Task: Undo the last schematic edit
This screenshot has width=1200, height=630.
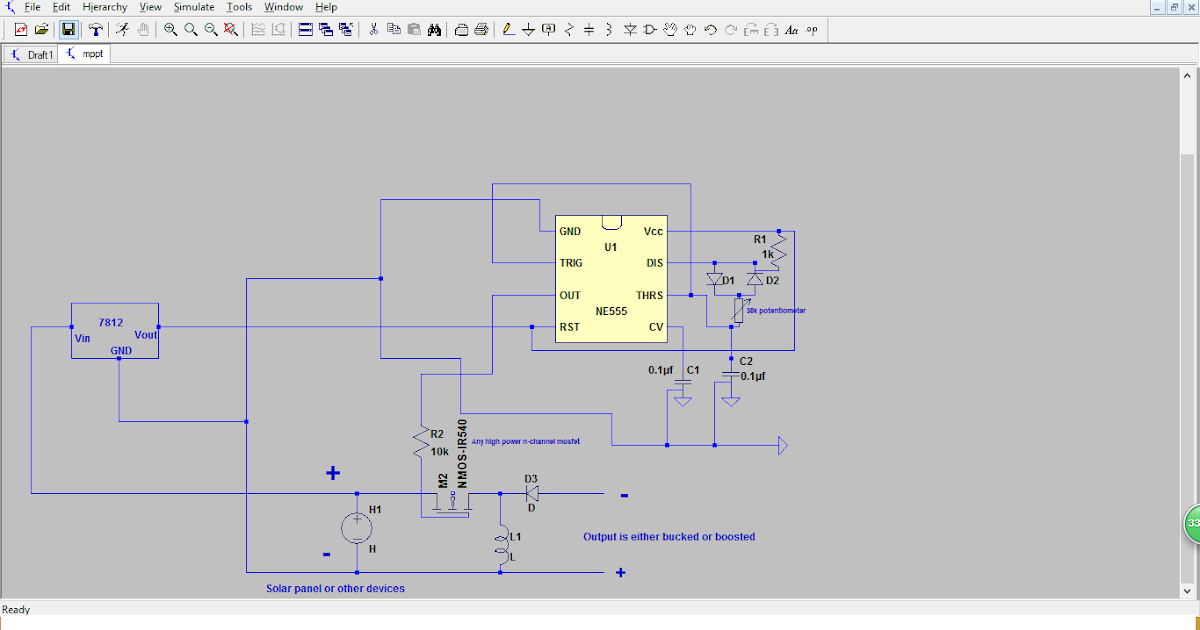Action: pyautogui.click(x=711, y=29)
